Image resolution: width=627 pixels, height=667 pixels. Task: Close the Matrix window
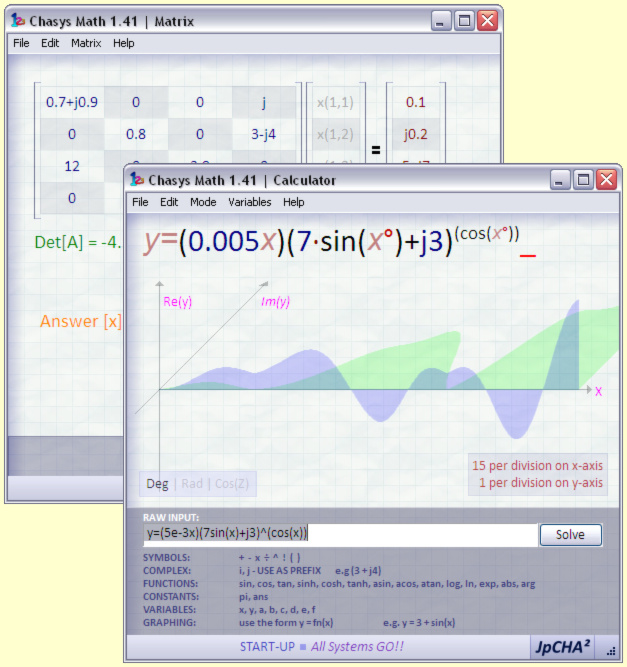487,21
